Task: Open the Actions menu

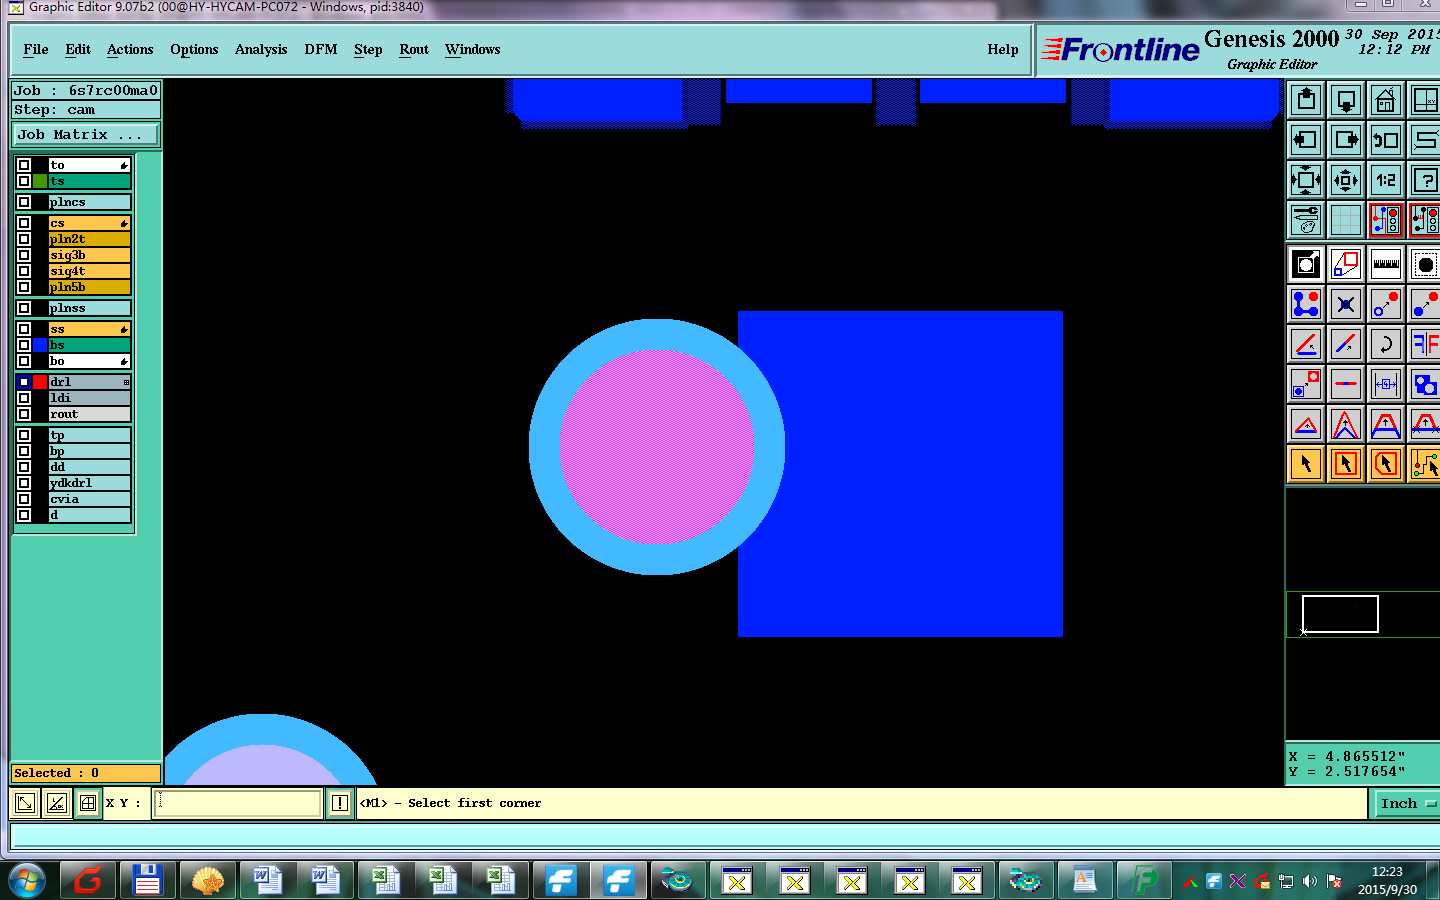Action: pos(130,49)
